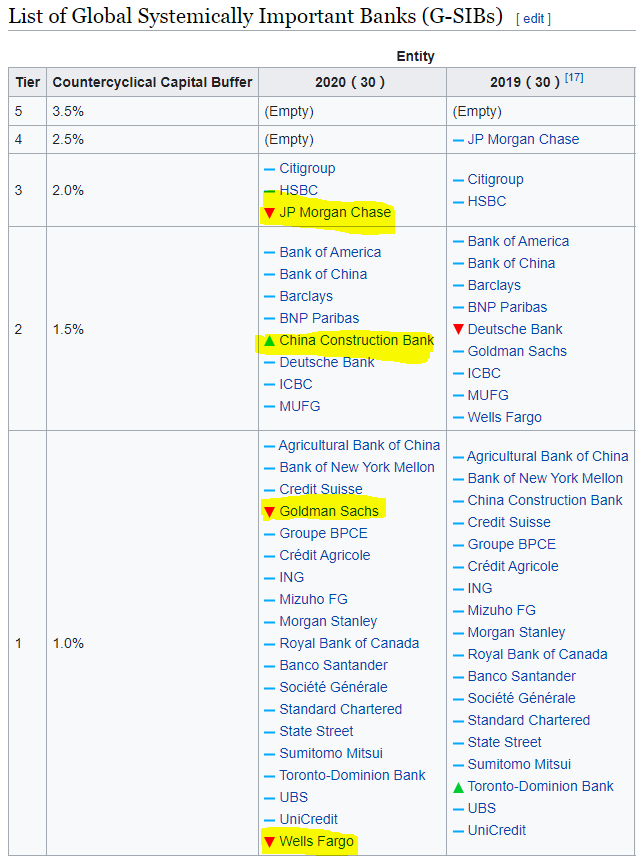Open Bank of New York Mellon, 2019 column

click(545, 478)
